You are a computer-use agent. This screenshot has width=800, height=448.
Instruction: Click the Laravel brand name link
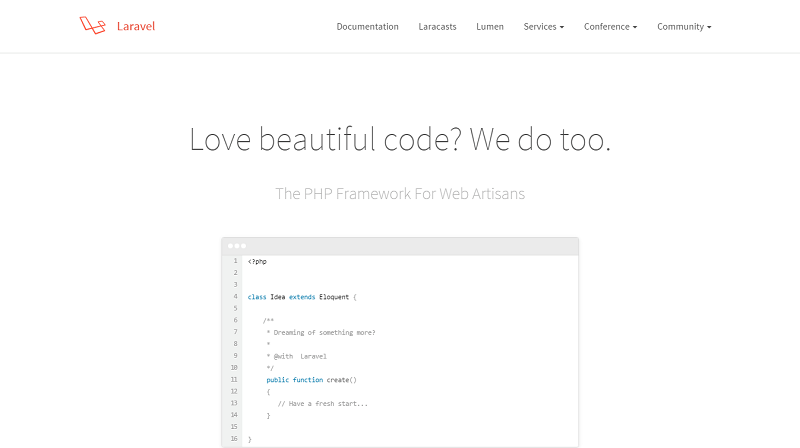pos(136,26)
